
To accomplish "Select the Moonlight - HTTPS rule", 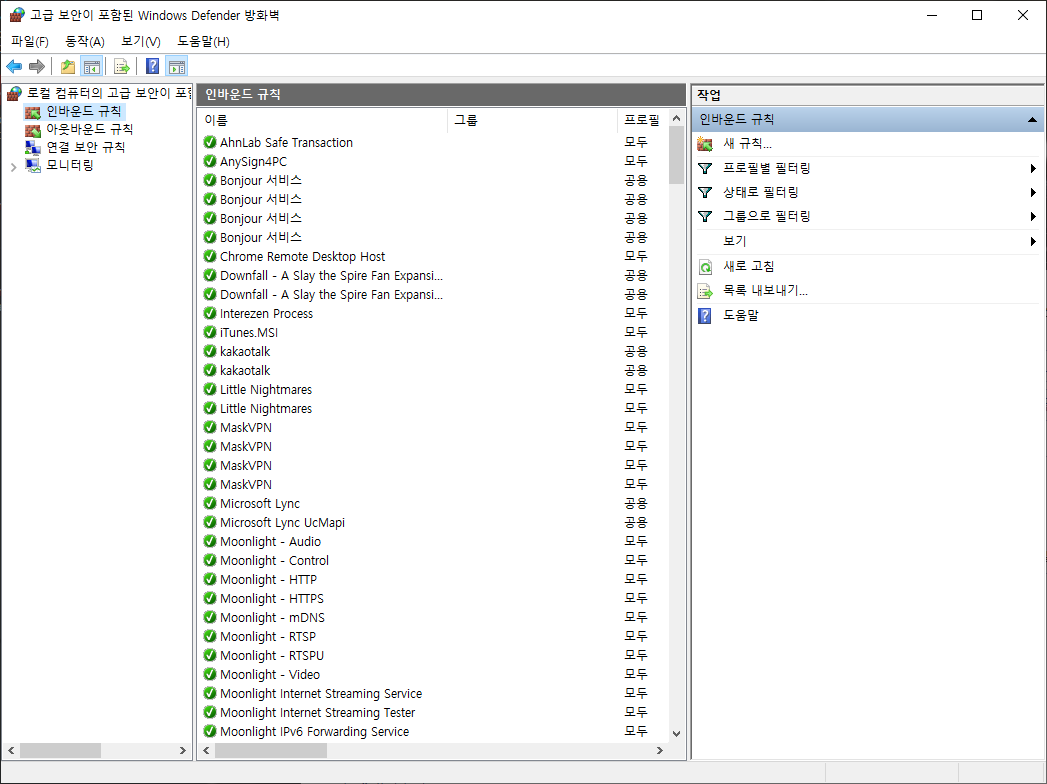I will (x=272, y=598).
